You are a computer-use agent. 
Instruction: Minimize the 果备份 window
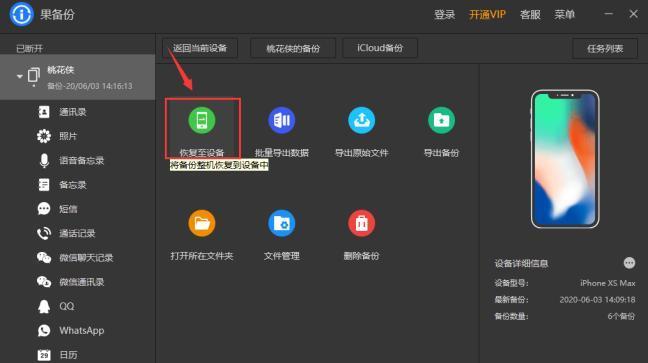pos(608,14)
